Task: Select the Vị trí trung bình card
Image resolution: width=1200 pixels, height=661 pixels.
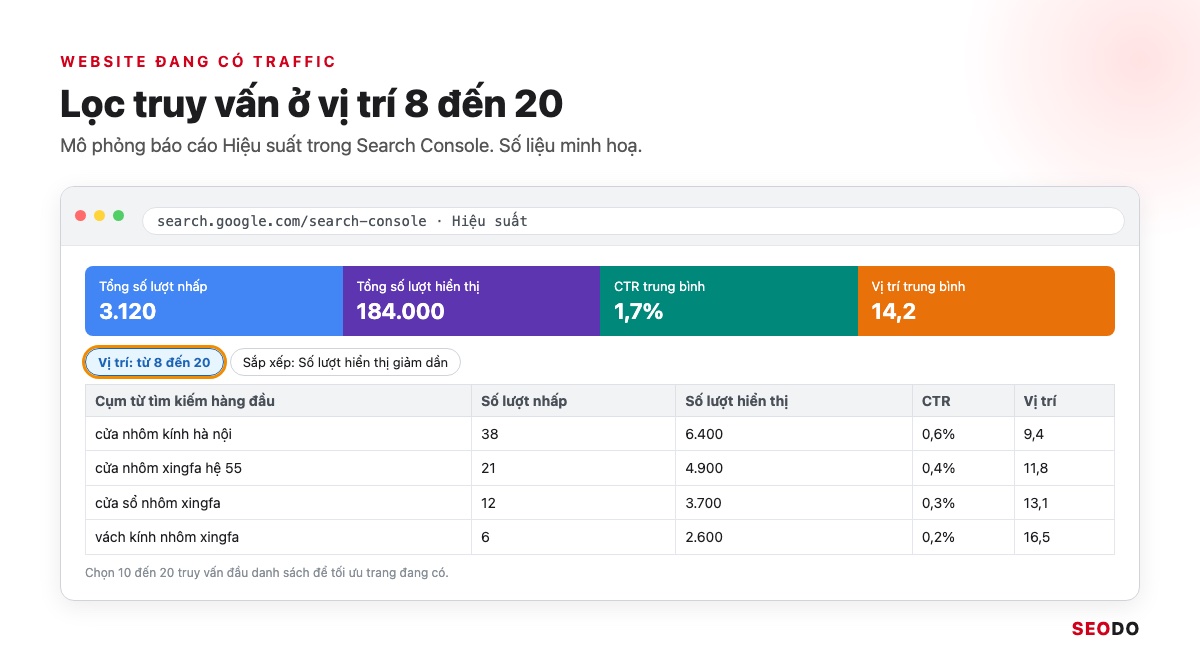Action: pos(986,301)
